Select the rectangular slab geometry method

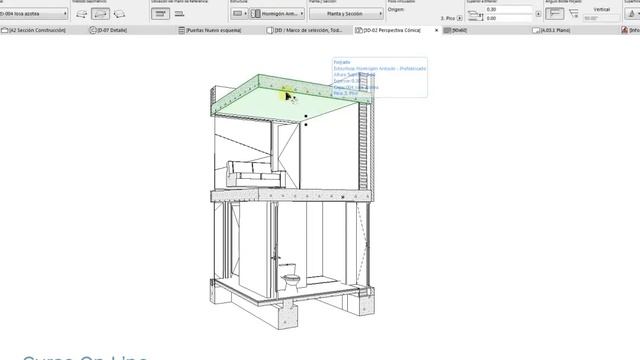[100, 14]
